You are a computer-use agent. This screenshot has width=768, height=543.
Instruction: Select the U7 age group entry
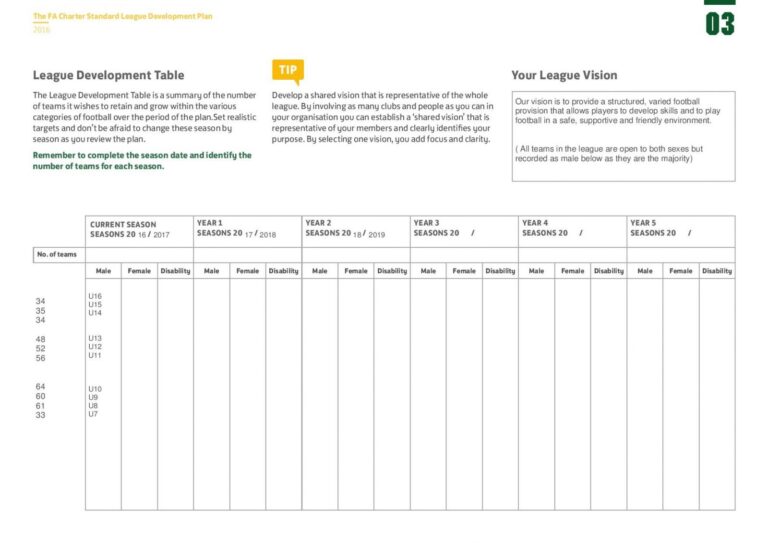[93, 414]
